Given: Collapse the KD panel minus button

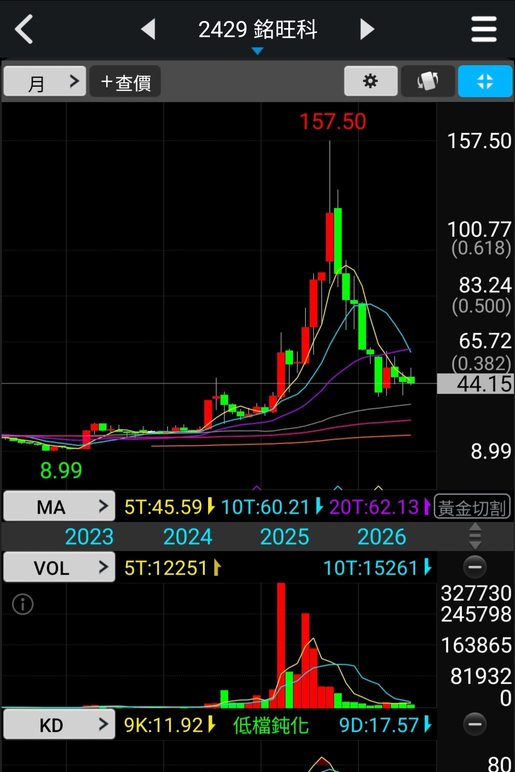Looking at the screenshot, I should point(475,724).
